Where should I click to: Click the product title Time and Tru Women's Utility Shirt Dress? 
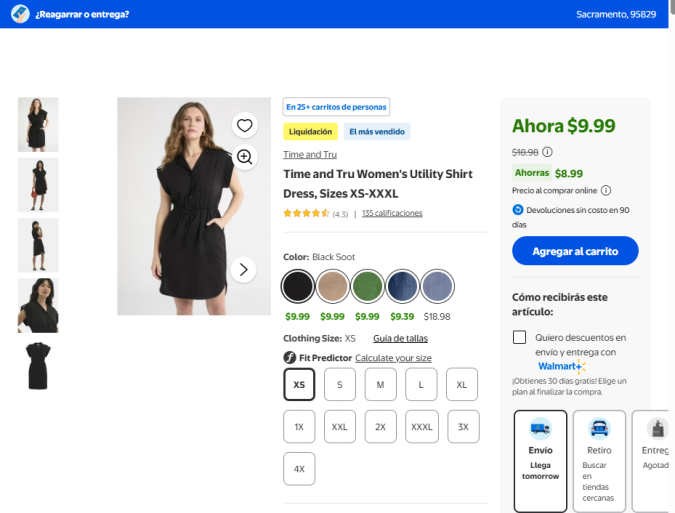378,184
